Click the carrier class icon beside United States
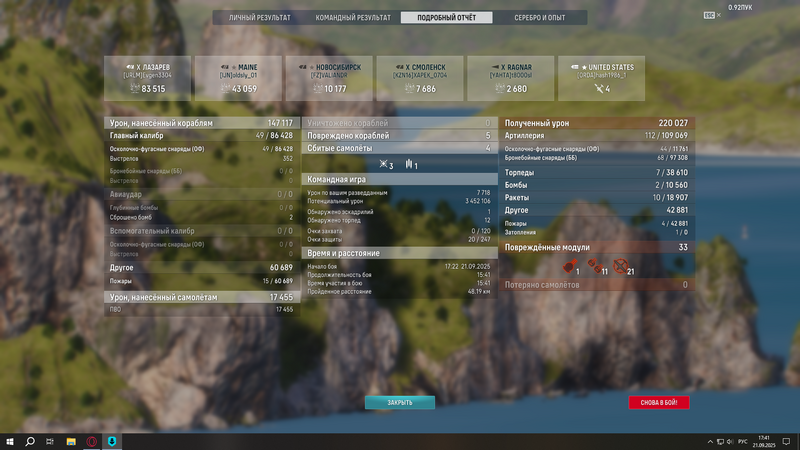Viewport: 800px width, 450px height. pos(575,67)
